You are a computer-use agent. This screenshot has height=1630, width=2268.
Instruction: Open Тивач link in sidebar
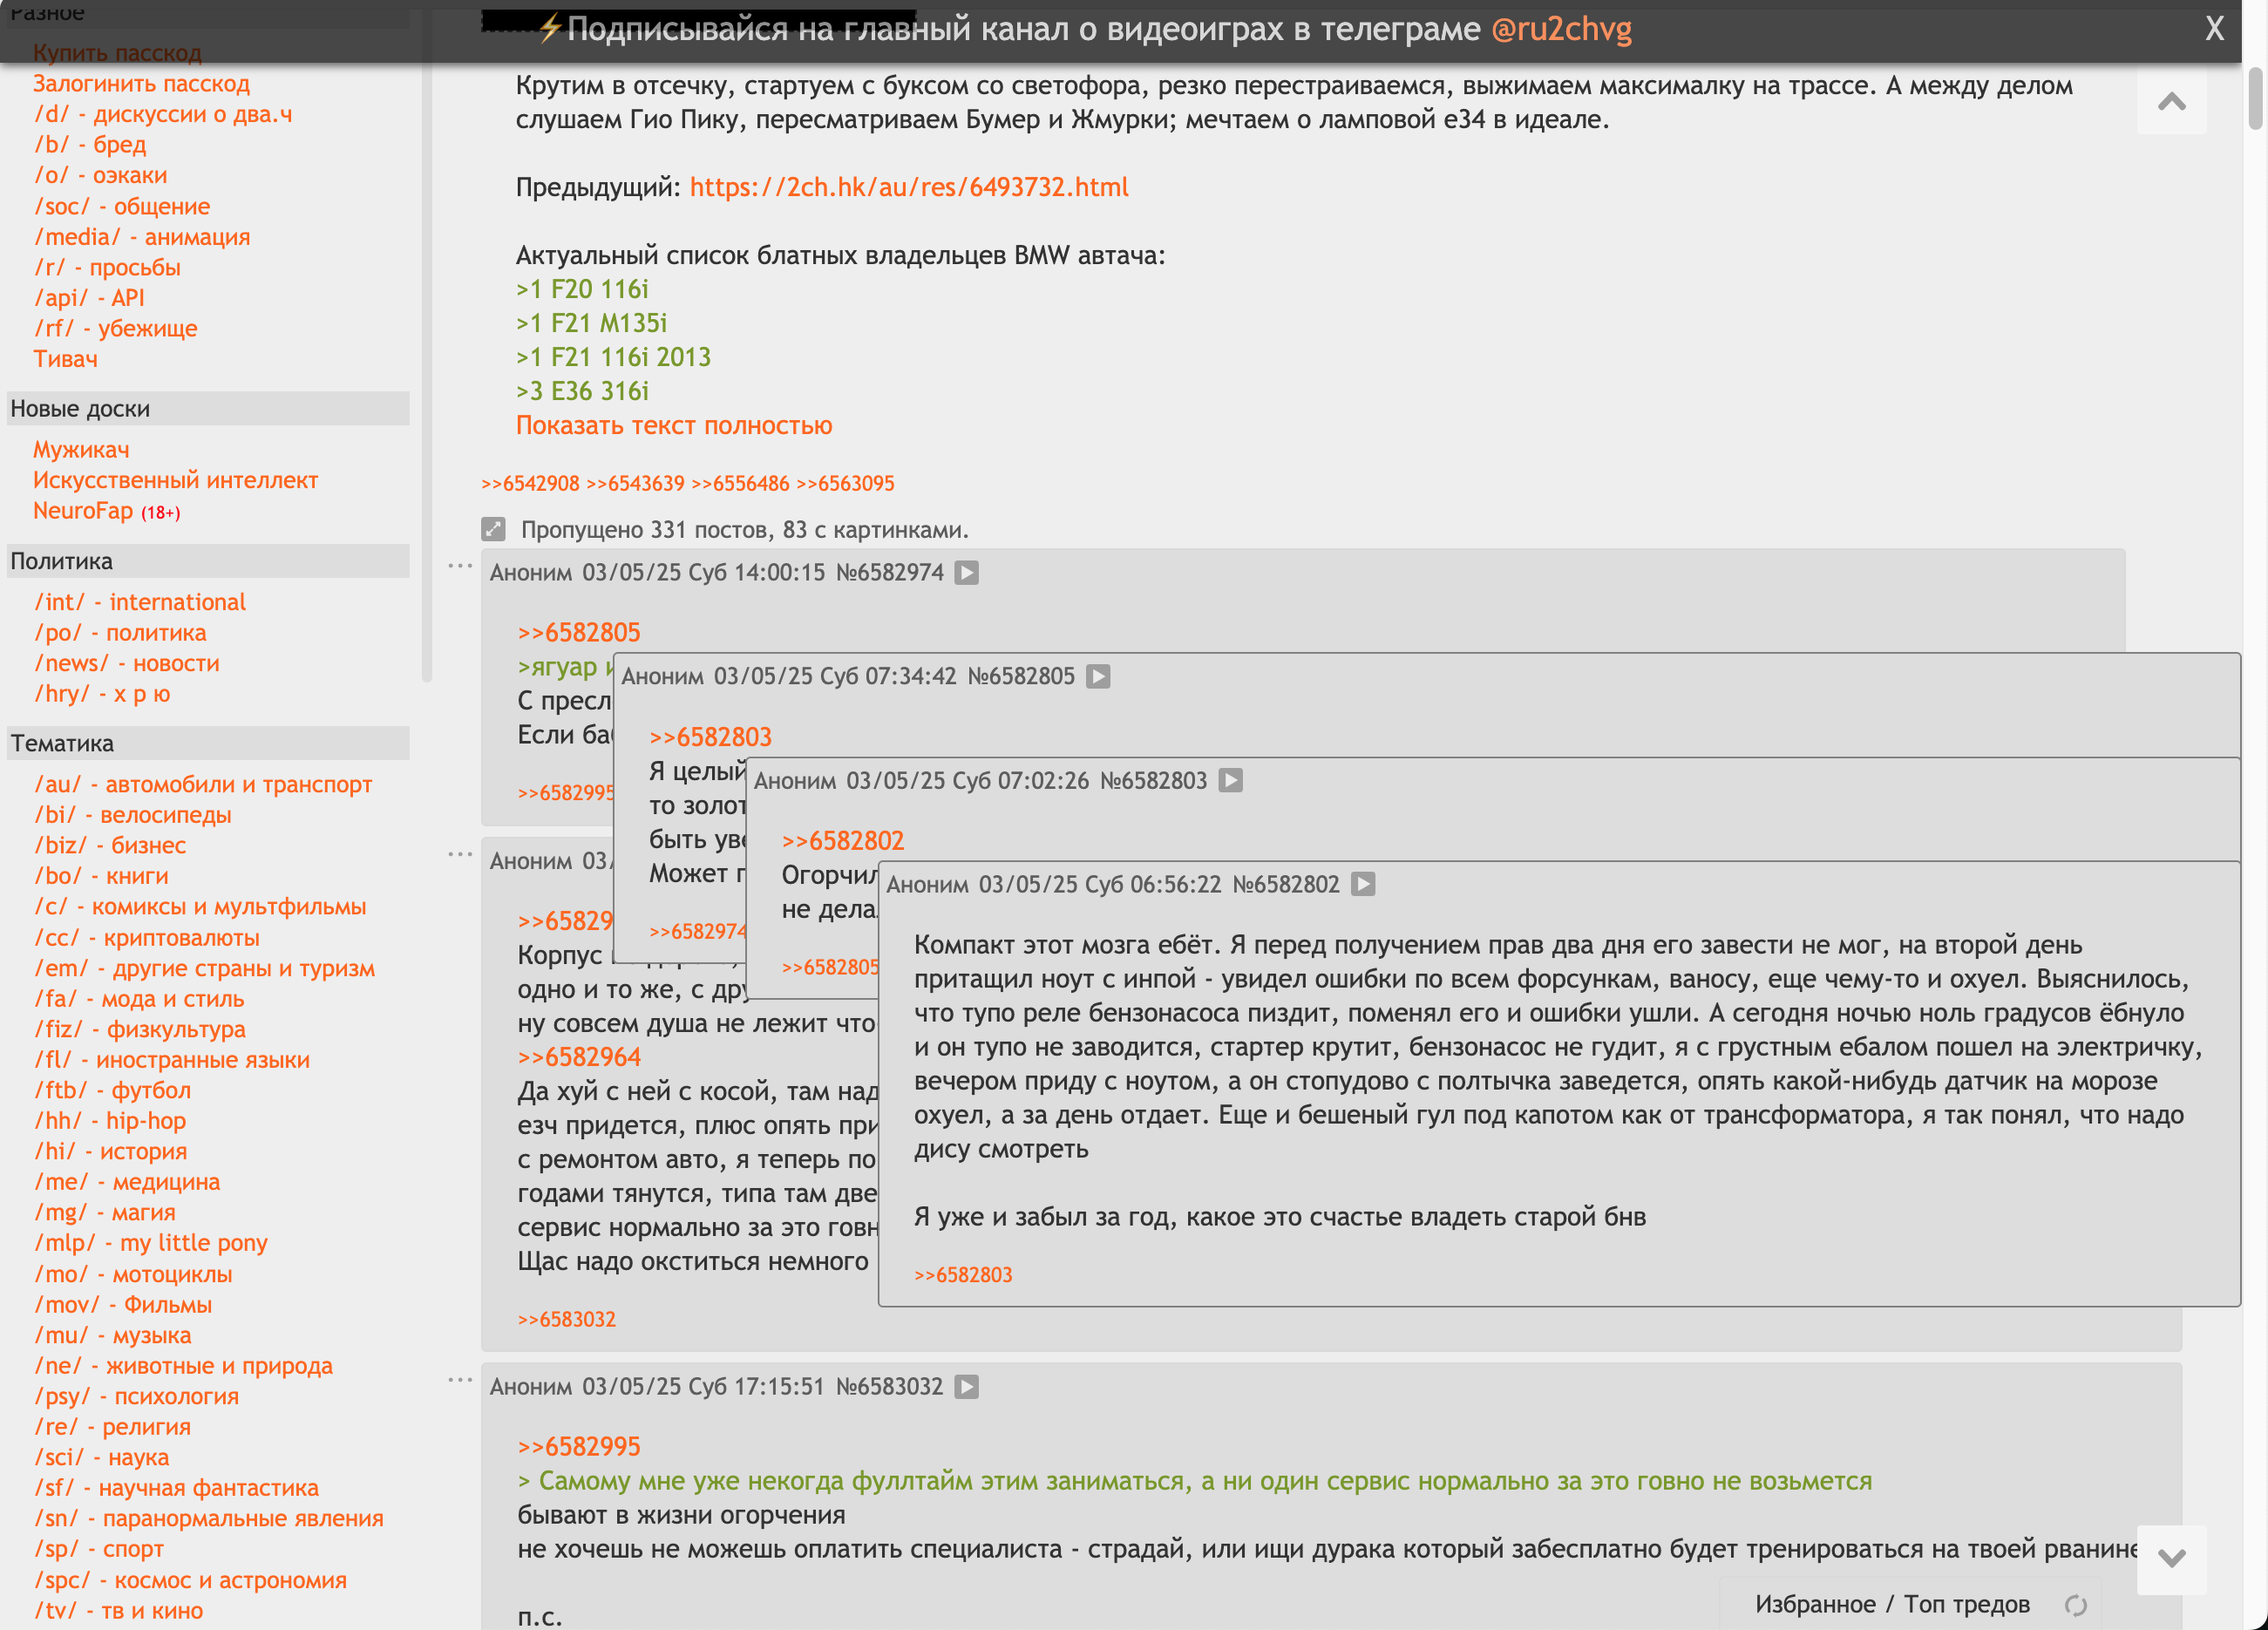65,359
